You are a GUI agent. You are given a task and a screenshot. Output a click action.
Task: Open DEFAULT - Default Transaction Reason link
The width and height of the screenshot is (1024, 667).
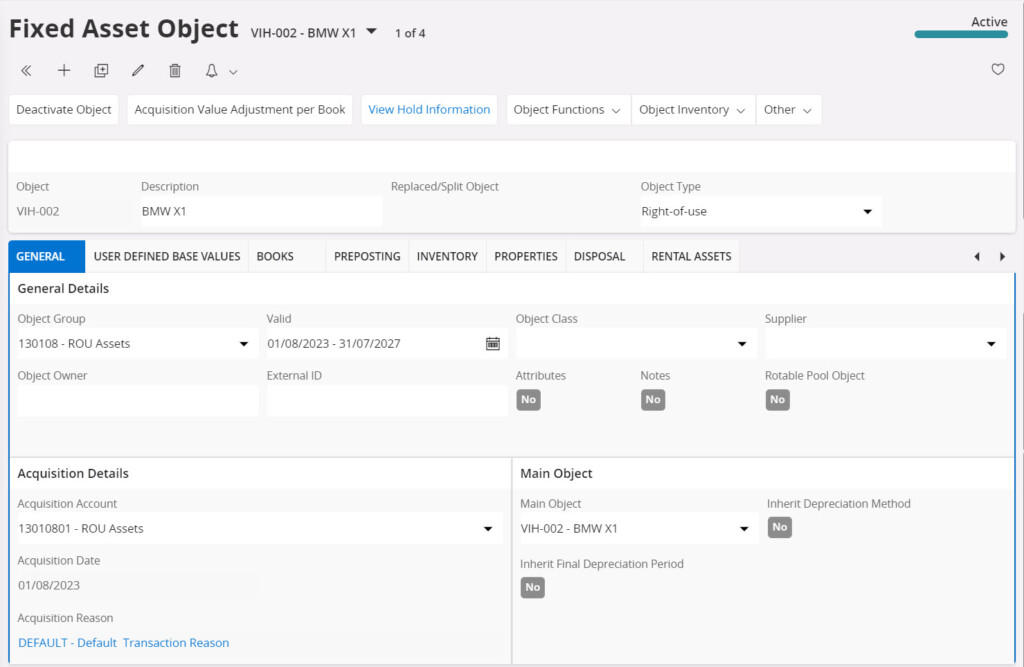tap(124, 643)
